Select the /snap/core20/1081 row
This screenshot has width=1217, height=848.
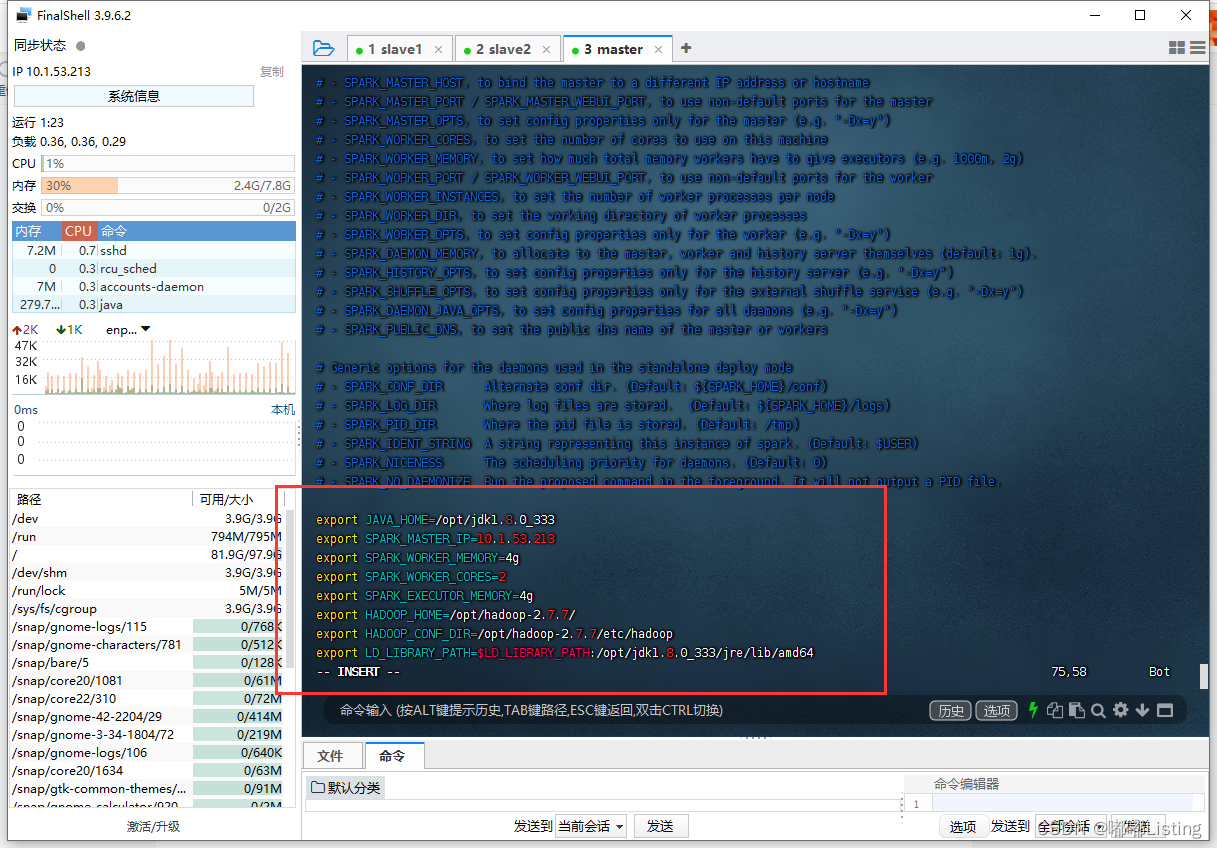tap(148, 681)
